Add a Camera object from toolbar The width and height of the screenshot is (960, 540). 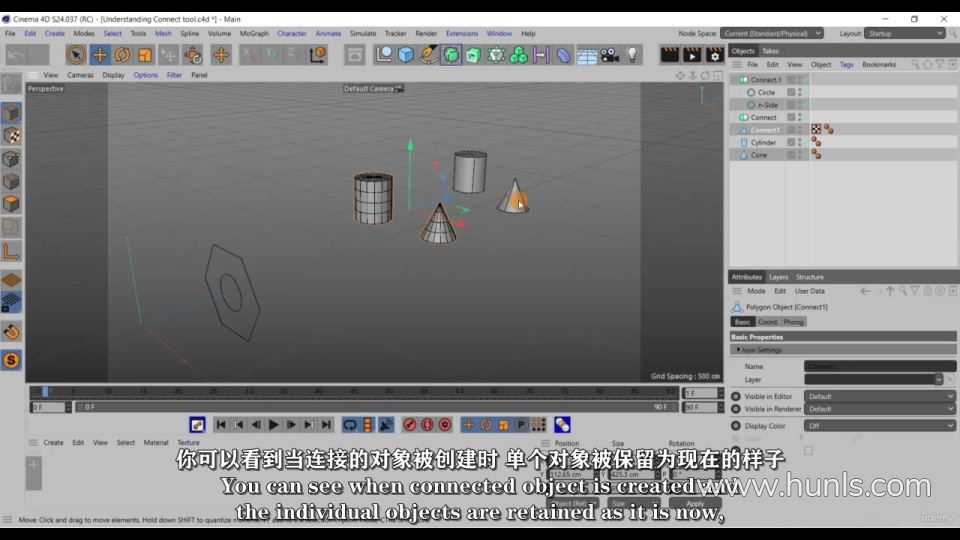609,55
